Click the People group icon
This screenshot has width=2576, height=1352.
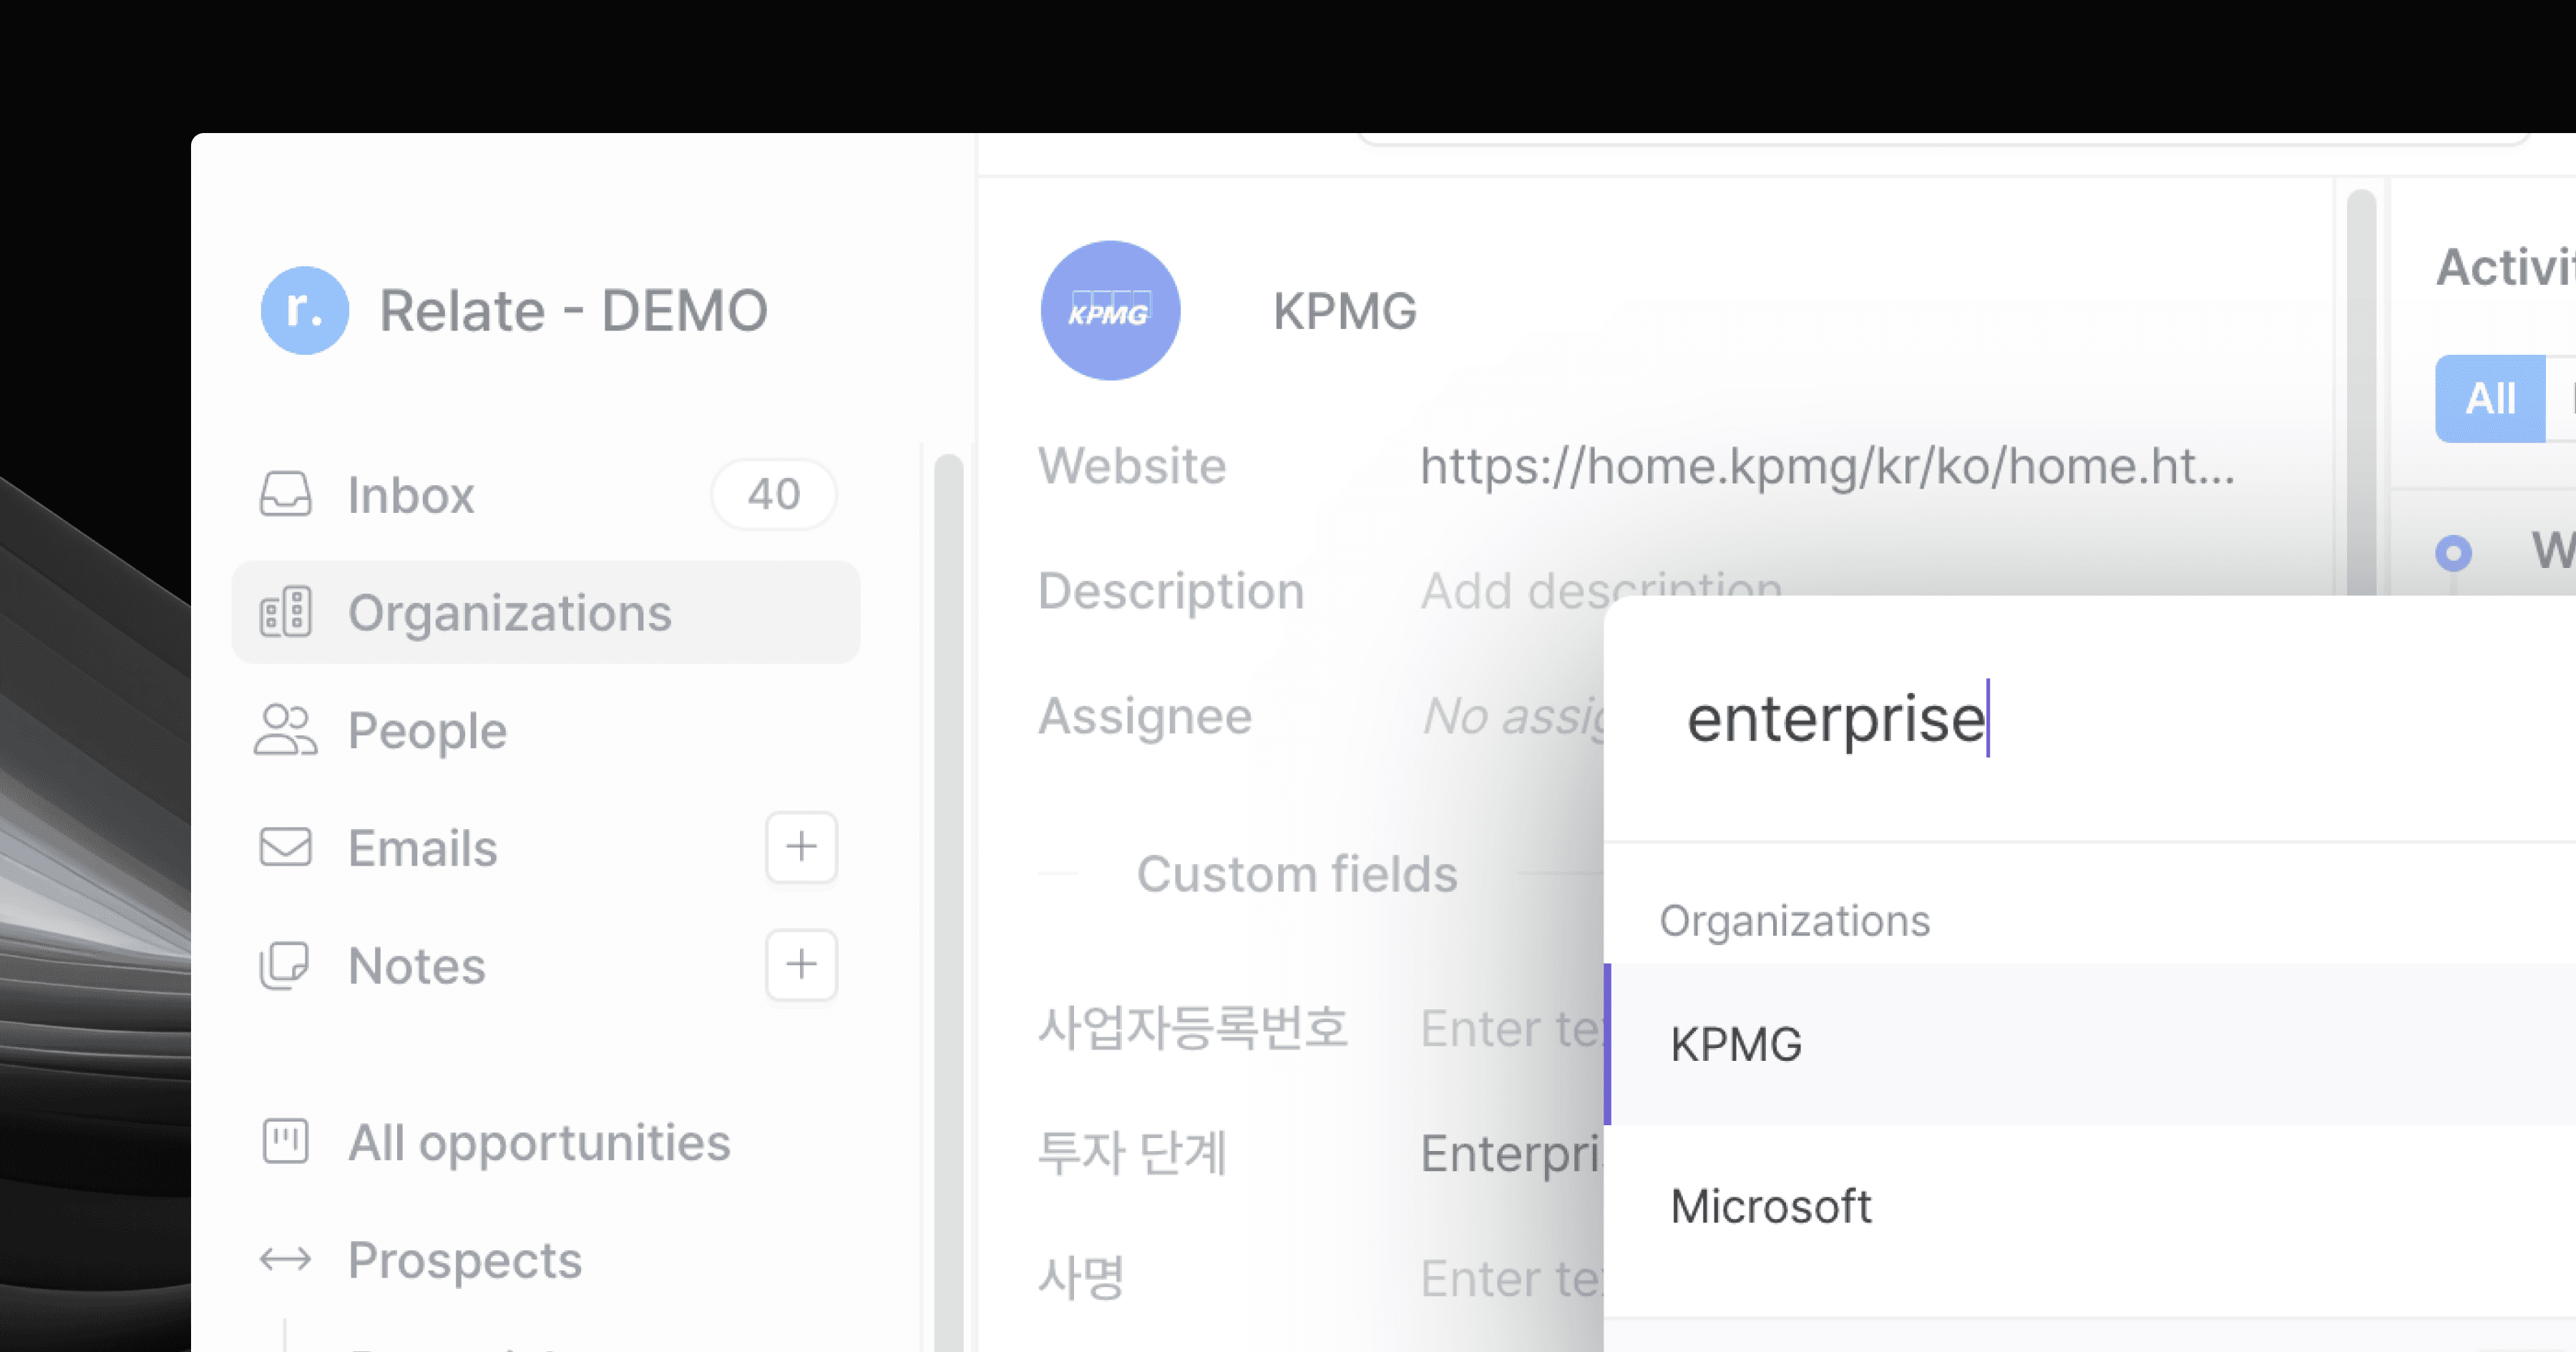click(x=286, y=730)
